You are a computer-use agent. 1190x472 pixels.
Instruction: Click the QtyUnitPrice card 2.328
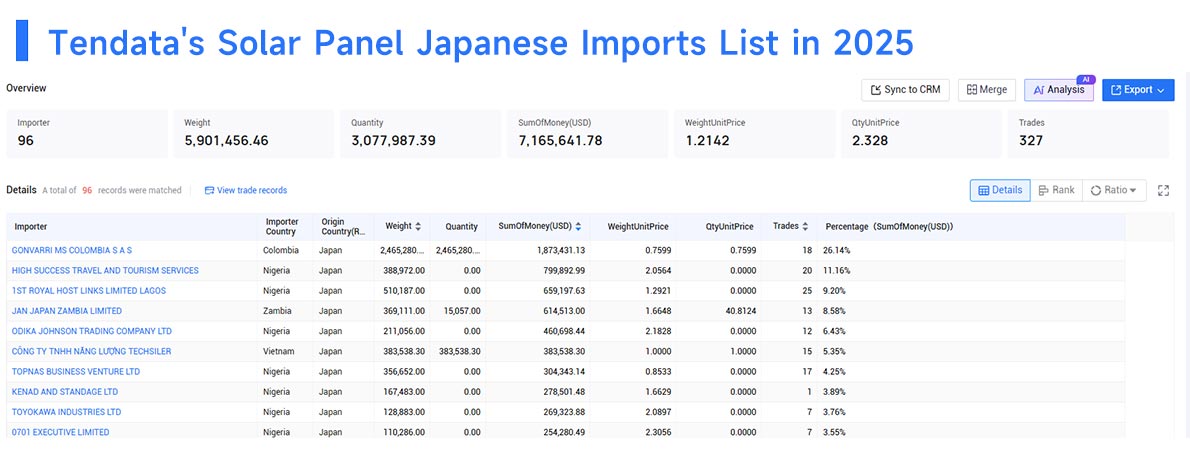click(921, 134)
